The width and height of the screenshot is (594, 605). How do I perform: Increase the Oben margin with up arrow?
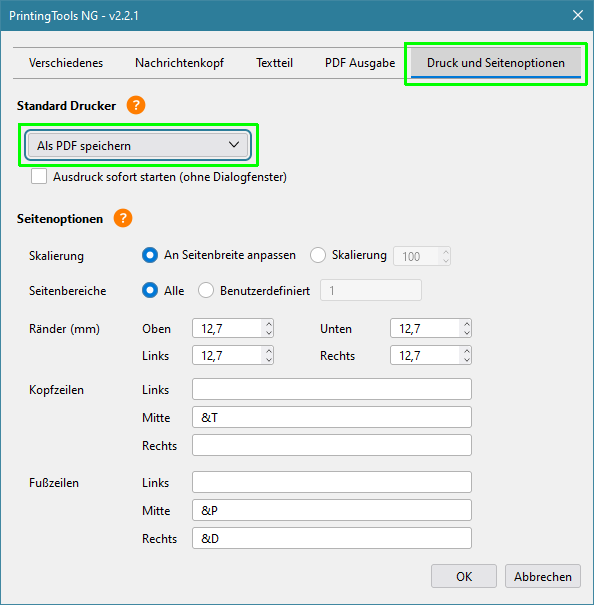269,324
